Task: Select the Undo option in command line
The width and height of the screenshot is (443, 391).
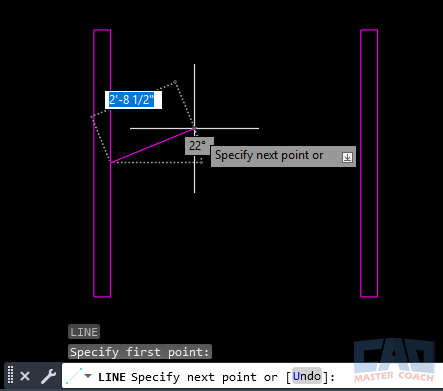Action: click(307, 376)
